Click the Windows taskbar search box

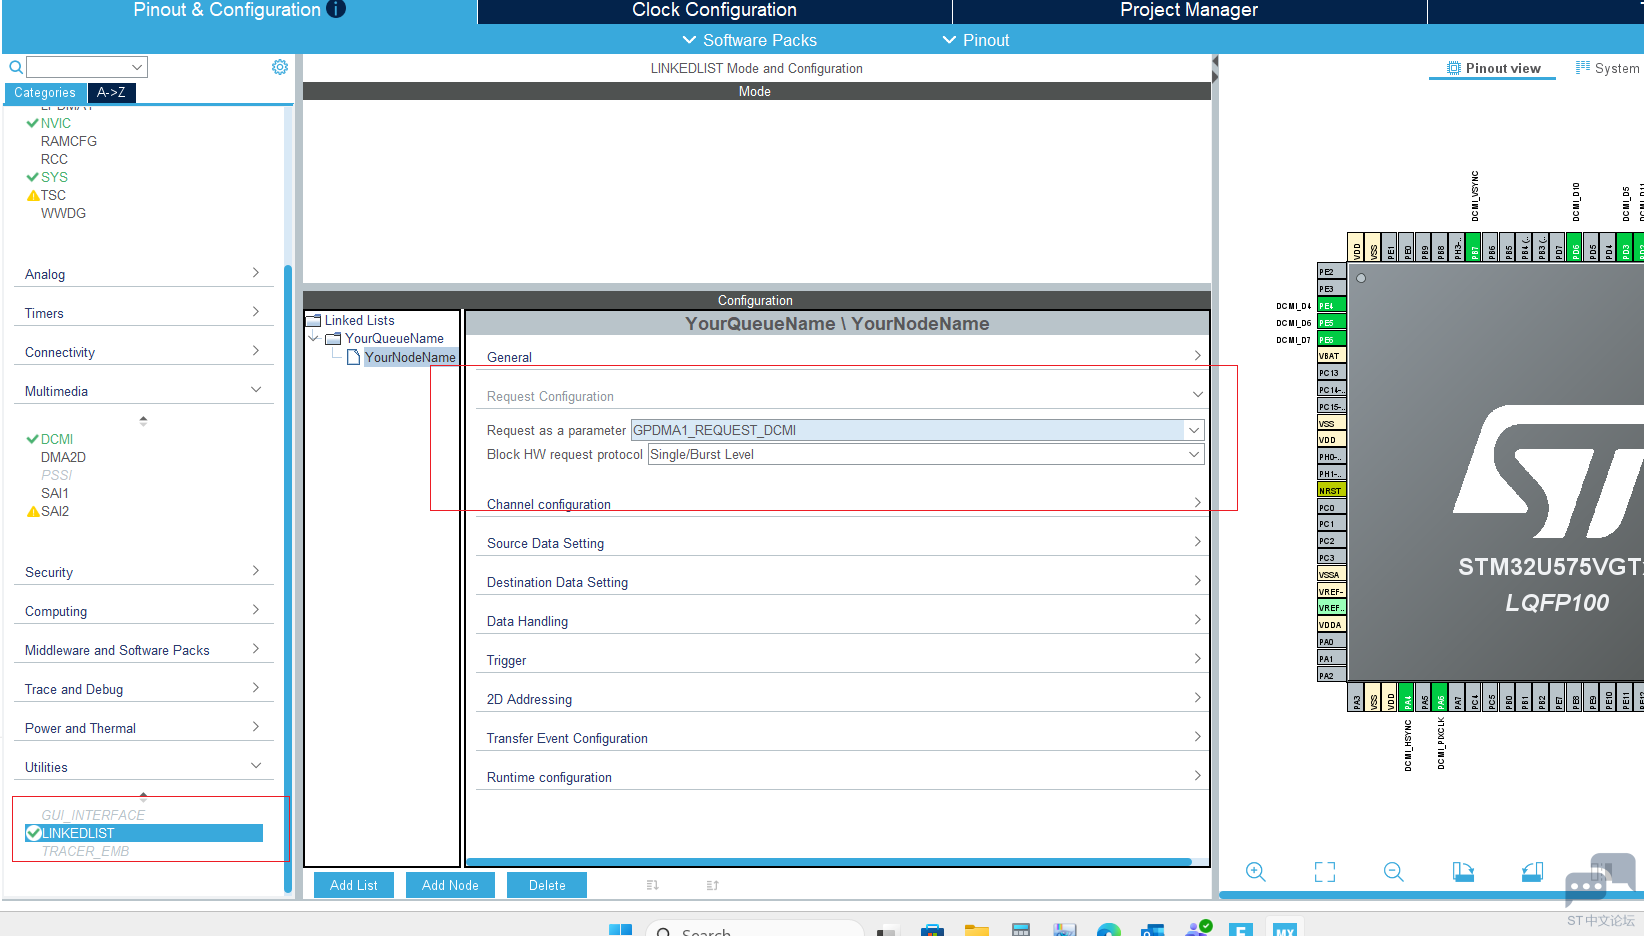point(755,930)
